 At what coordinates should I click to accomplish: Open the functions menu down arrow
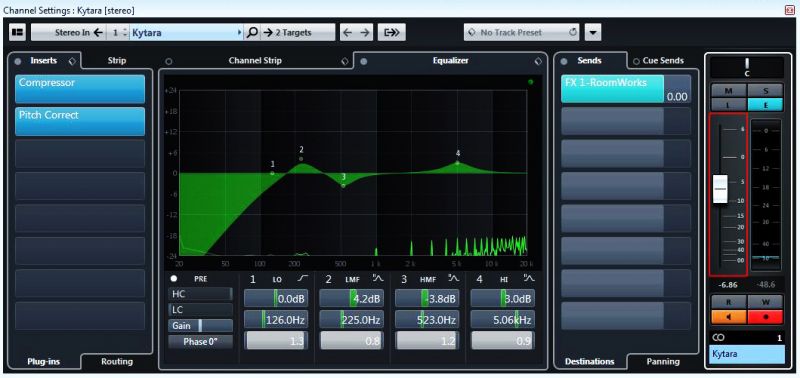pyautogui.click(x=592, y=33)
